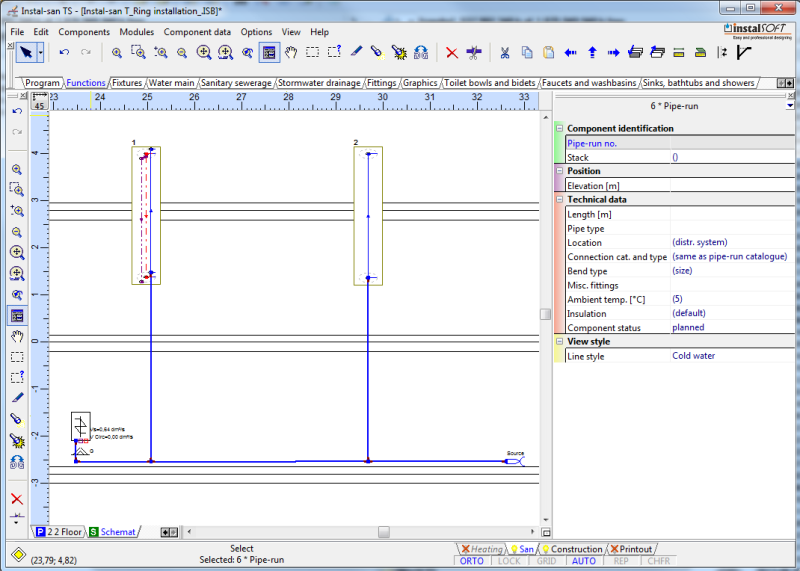Collapse the Component identification section
Image resolution: width=800 pixels, height=571 pixels.
[560, 128]
